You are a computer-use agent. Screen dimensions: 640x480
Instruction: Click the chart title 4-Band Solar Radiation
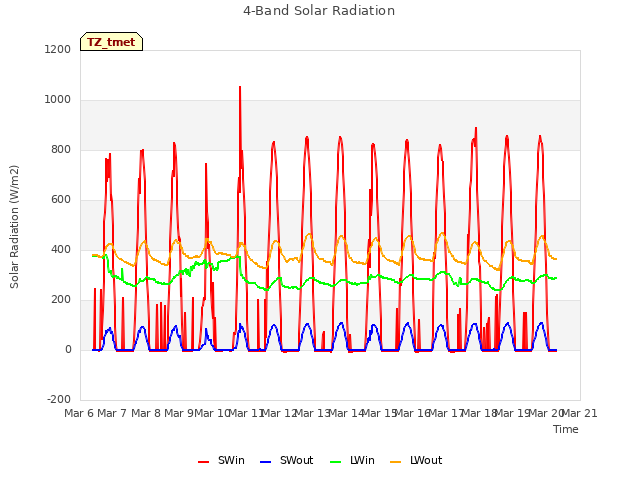click(319, 11)
